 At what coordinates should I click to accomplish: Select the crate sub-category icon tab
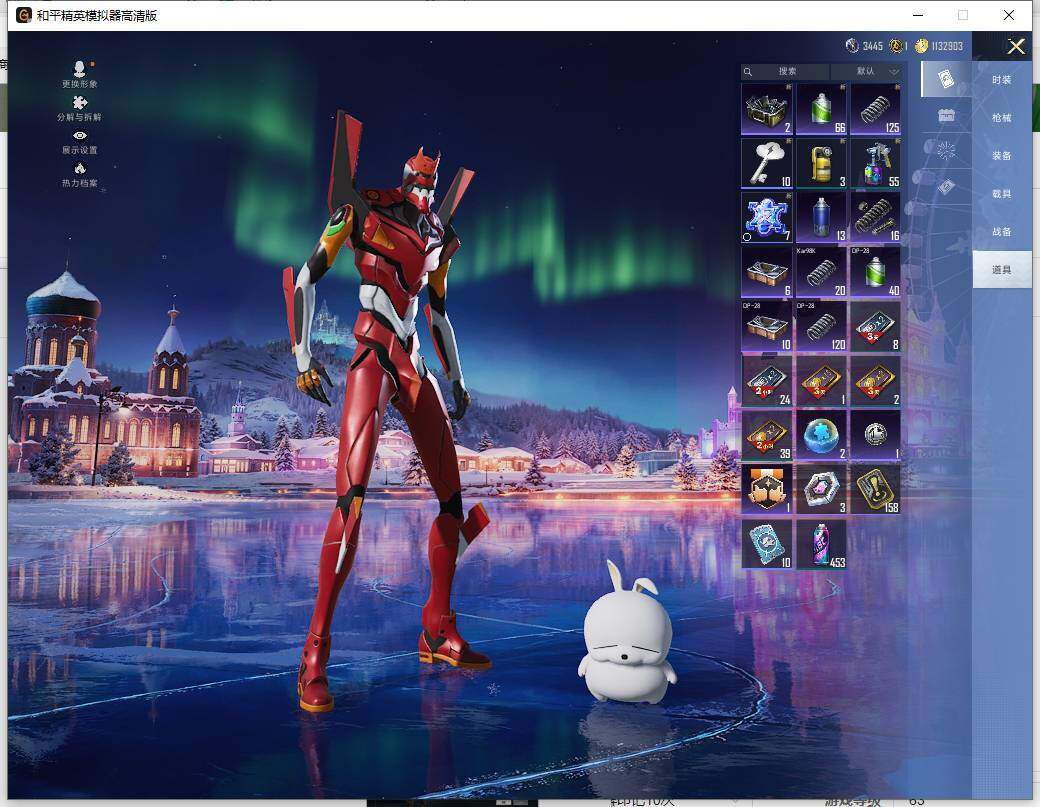point(946,115)
